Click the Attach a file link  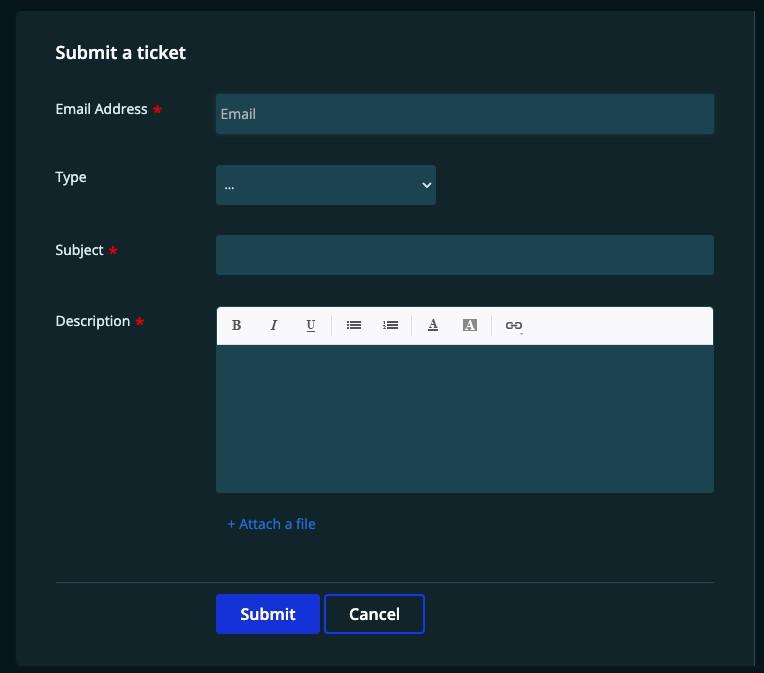point(271,524)
